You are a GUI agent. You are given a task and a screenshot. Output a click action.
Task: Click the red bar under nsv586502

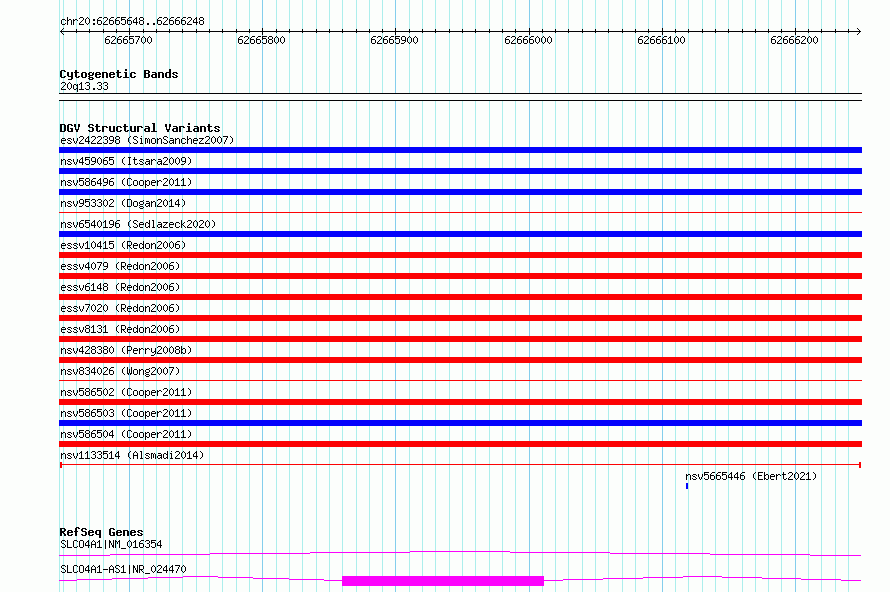coord(460,402)
